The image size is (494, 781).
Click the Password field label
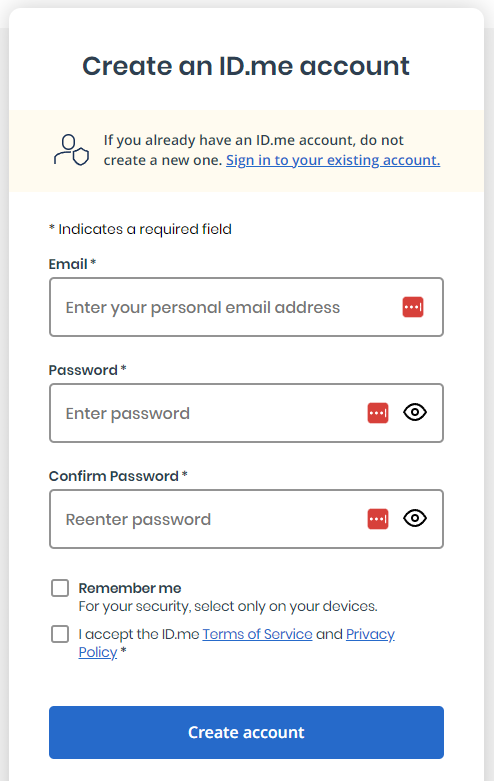tap(83, 370)
